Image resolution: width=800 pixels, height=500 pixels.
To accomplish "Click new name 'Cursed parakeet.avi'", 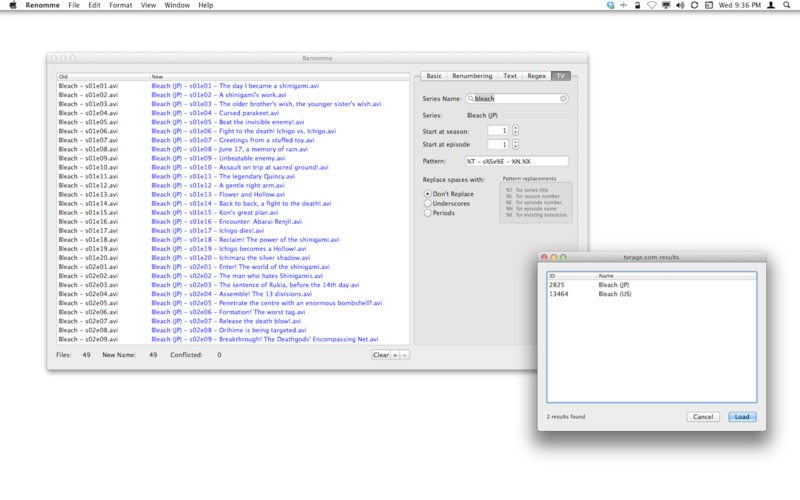I will [249, 113].
